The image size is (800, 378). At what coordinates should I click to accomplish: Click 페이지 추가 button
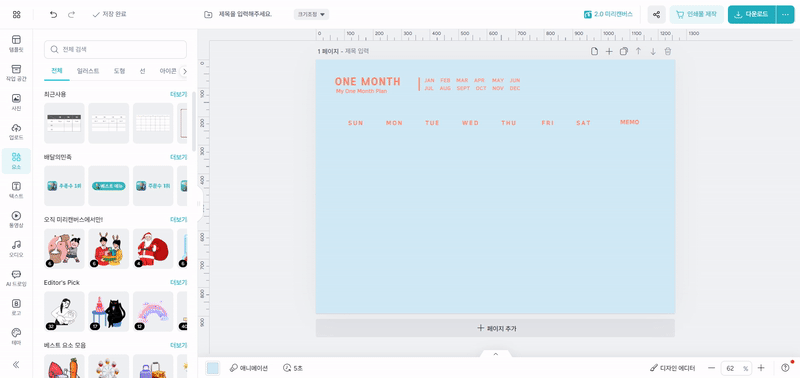pyautogui.click(x=495, y=328)
